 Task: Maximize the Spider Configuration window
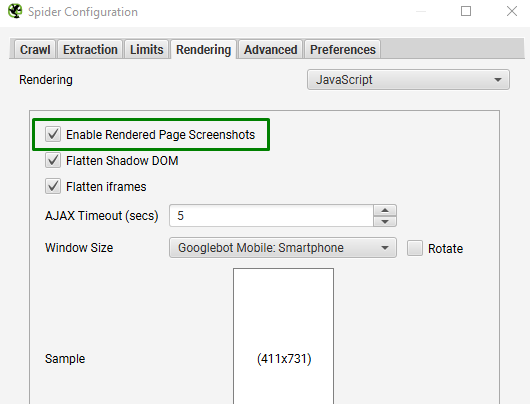coord(466,11)
